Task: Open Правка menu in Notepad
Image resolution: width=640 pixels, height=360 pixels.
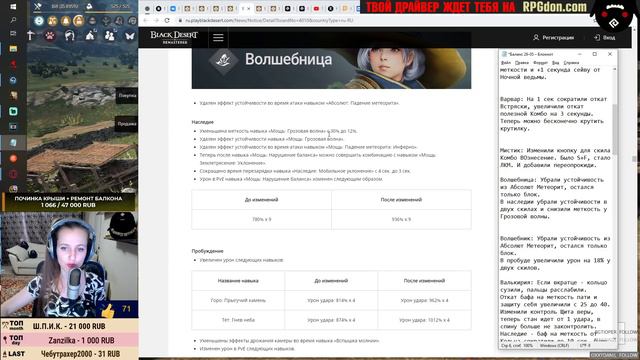Action: 522,63
